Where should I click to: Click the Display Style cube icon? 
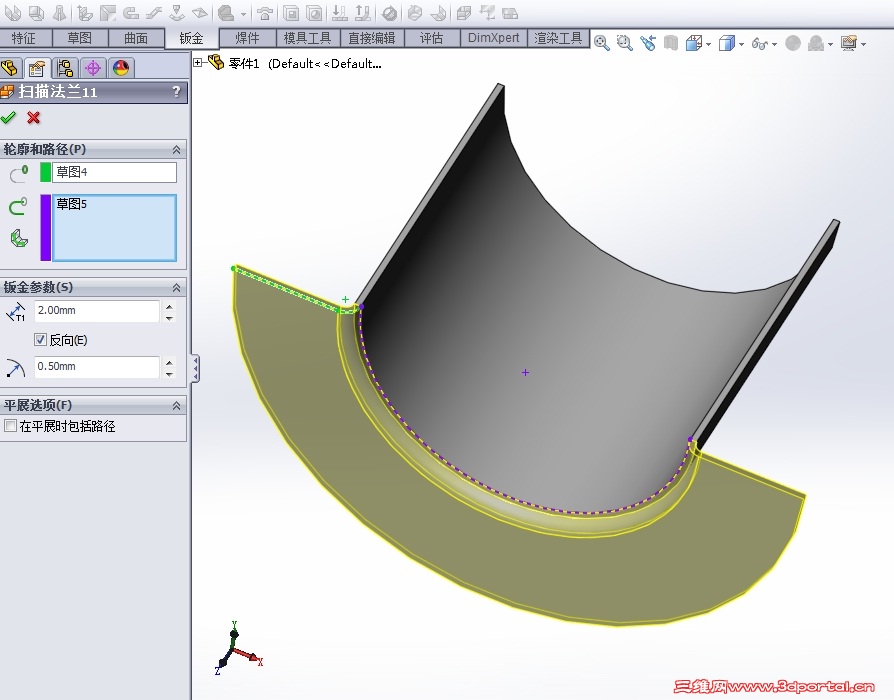pos(726,43)
